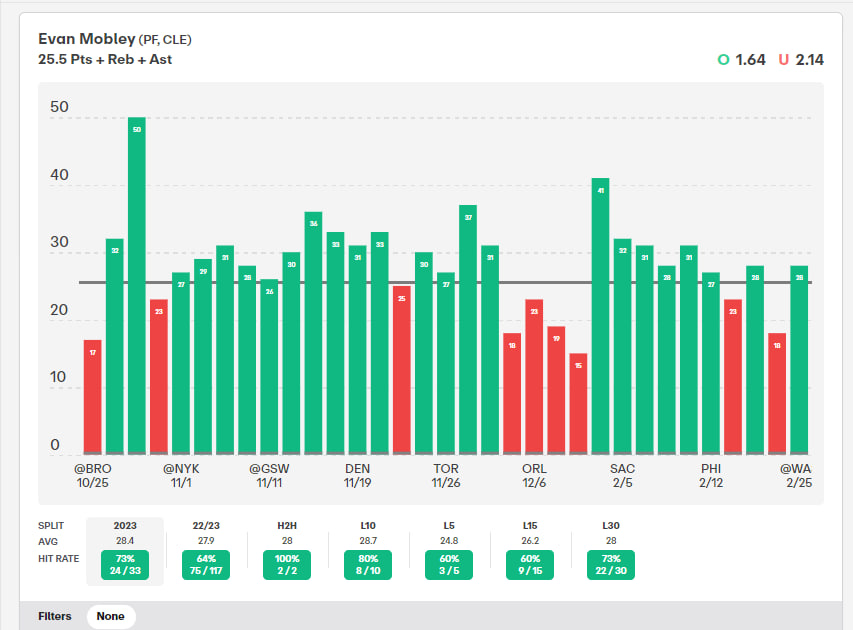Open the Filters None button

[111, 616]
